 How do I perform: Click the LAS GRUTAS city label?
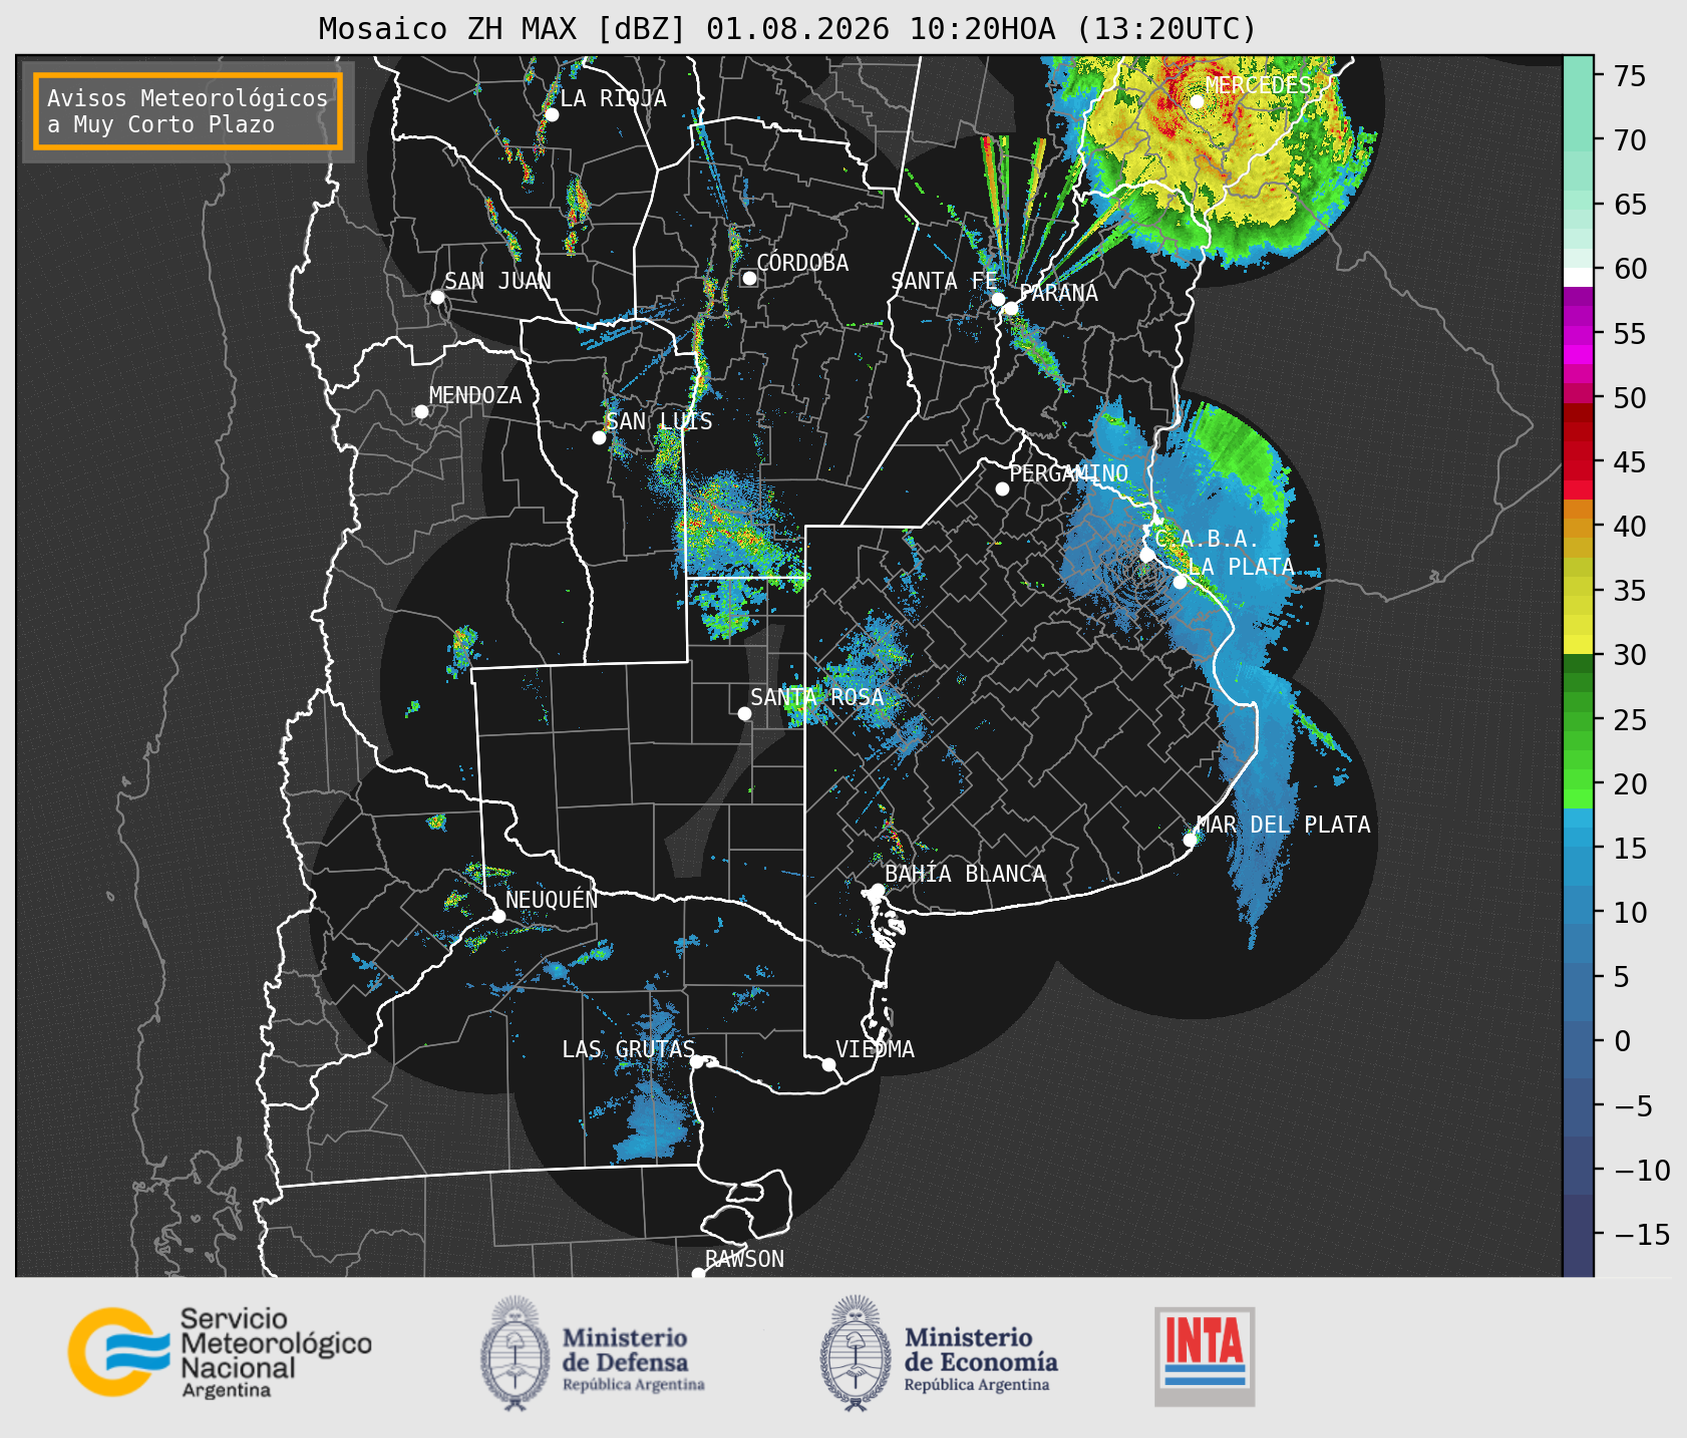[x=628, y=1049]
